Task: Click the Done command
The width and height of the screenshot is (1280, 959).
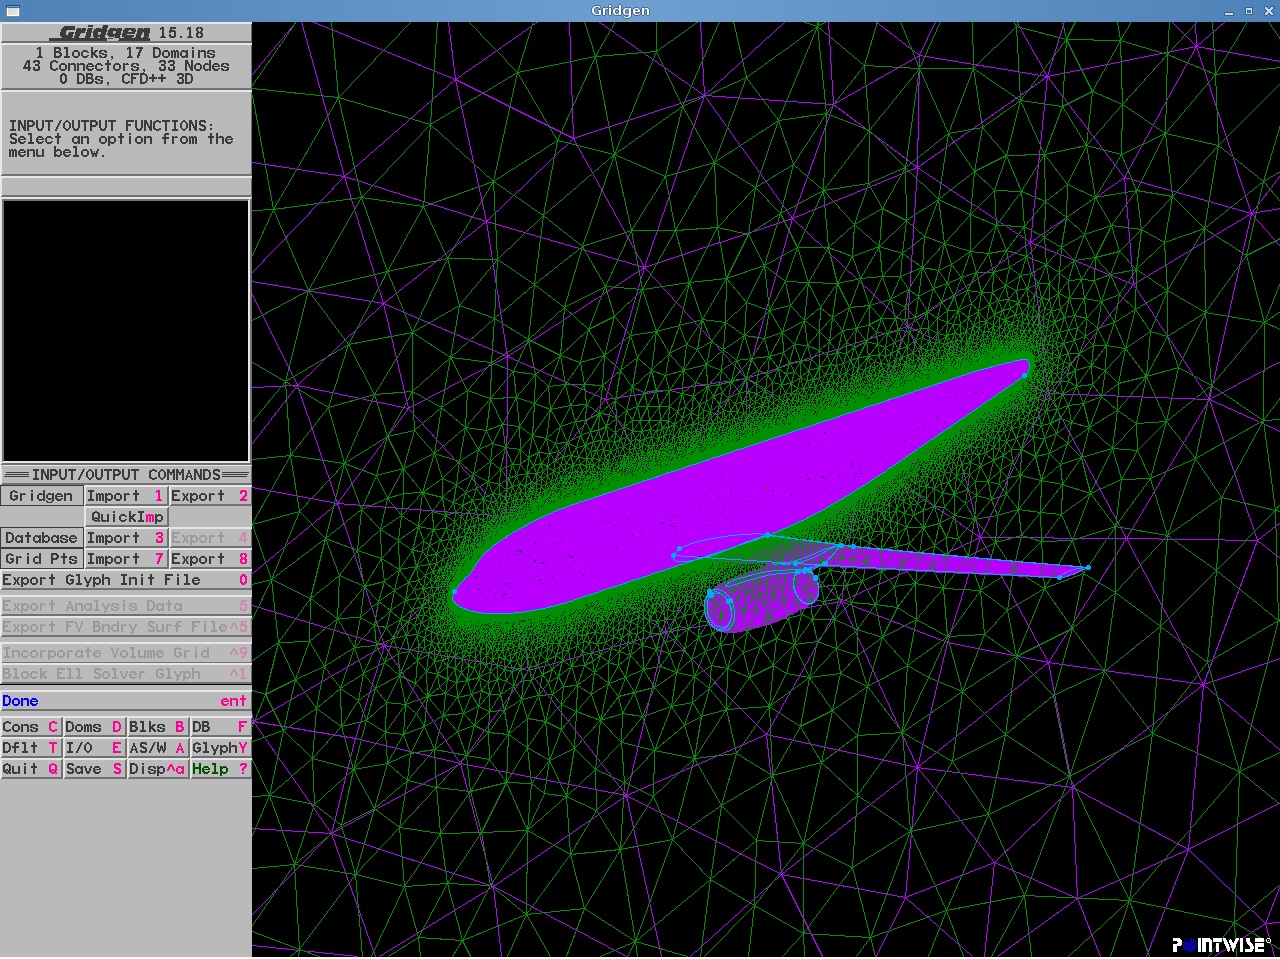Action: click(x=125, y=701)
